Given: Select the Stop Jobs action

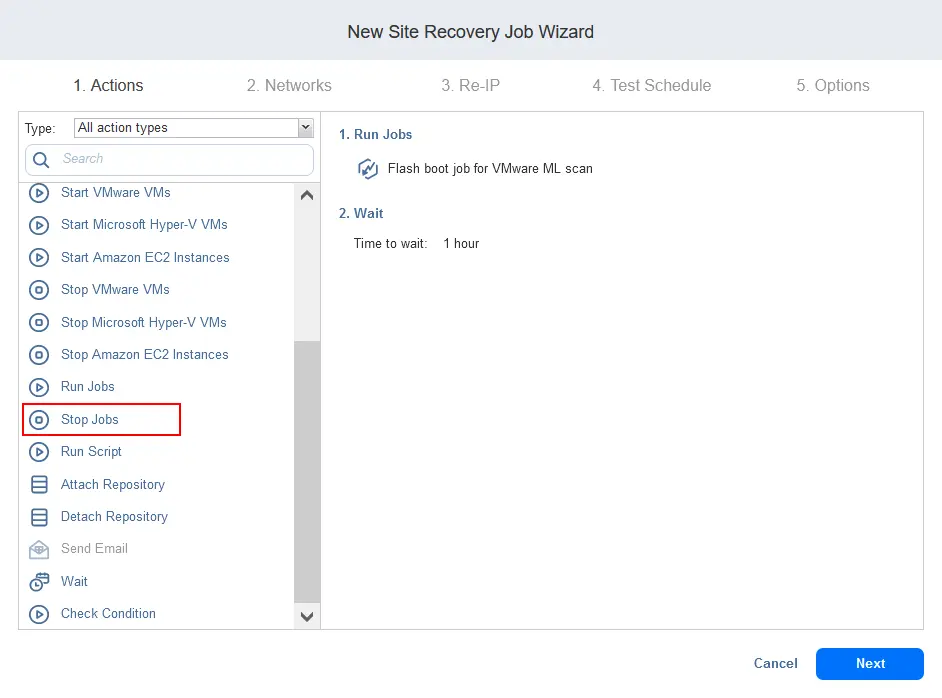Looking at the screenshot, I should (x=90, y=420).
